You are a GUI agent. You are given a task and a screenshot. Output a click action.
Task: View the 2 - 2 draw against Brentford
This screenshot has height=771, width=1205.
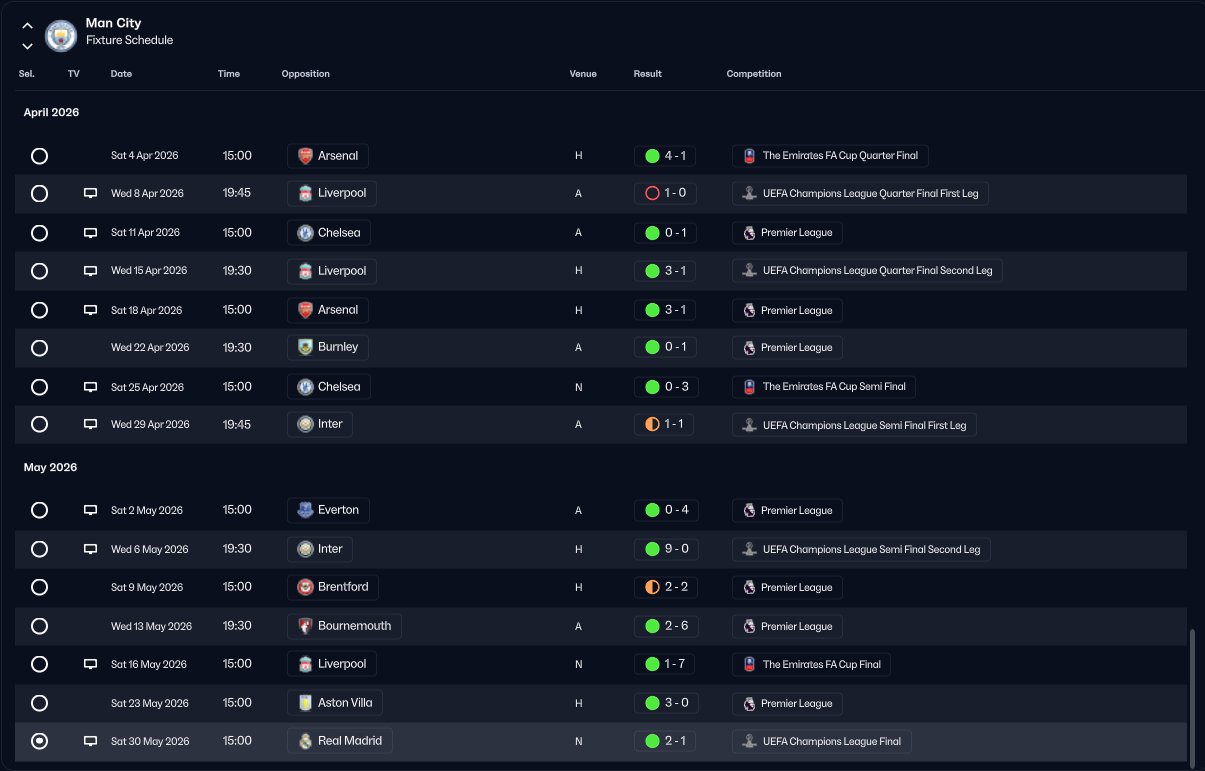(x=665, y=587)
